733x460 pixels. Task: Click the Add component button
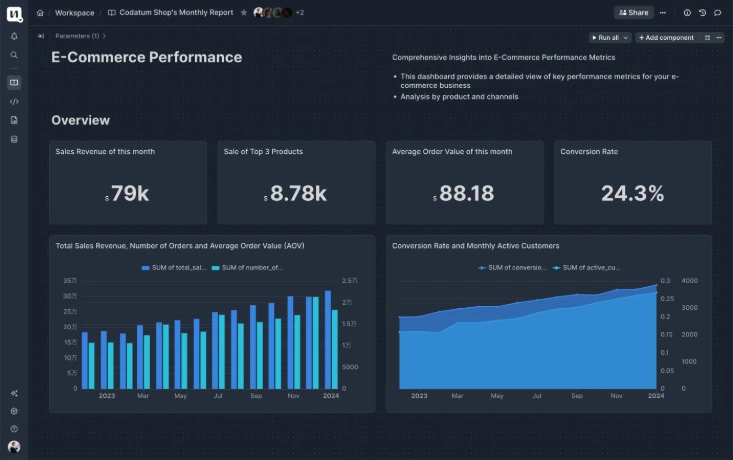coord(666,37)
